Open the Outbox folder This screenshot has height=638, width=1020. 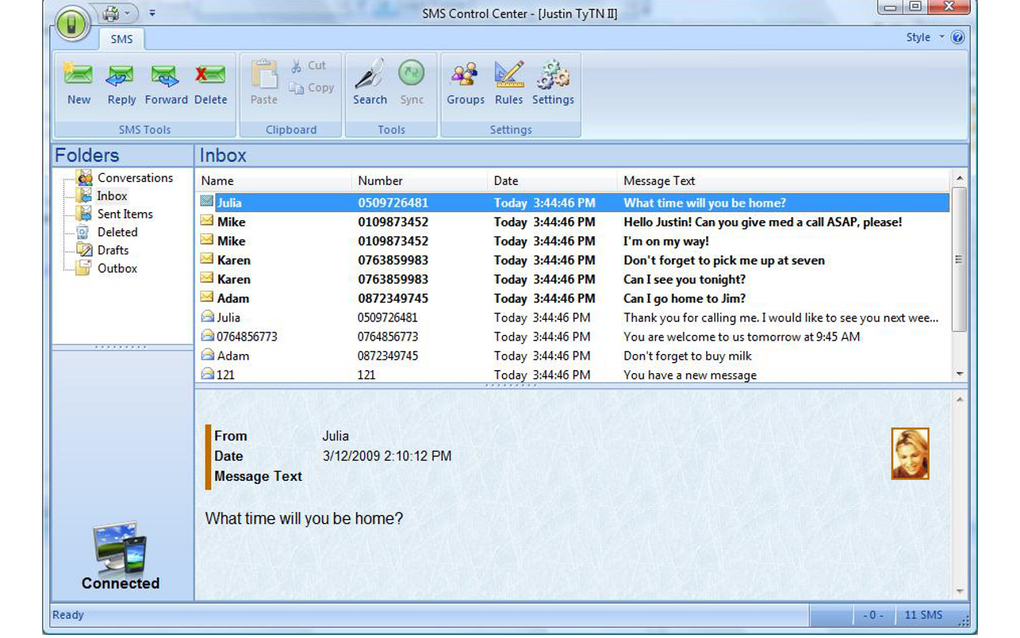click(117, 269)
